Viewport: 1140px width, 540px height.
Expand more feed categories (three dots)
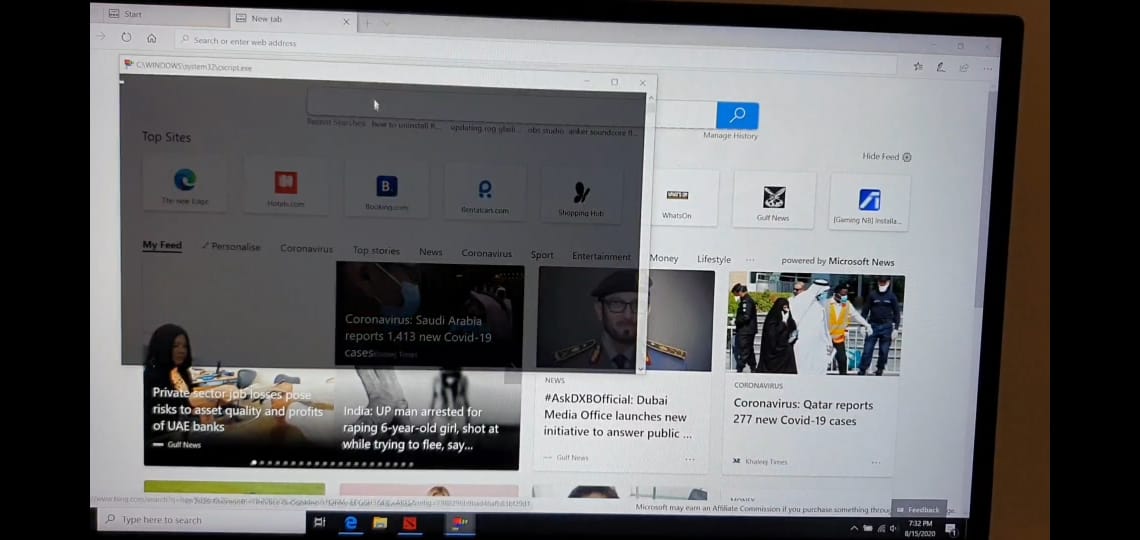750,259
